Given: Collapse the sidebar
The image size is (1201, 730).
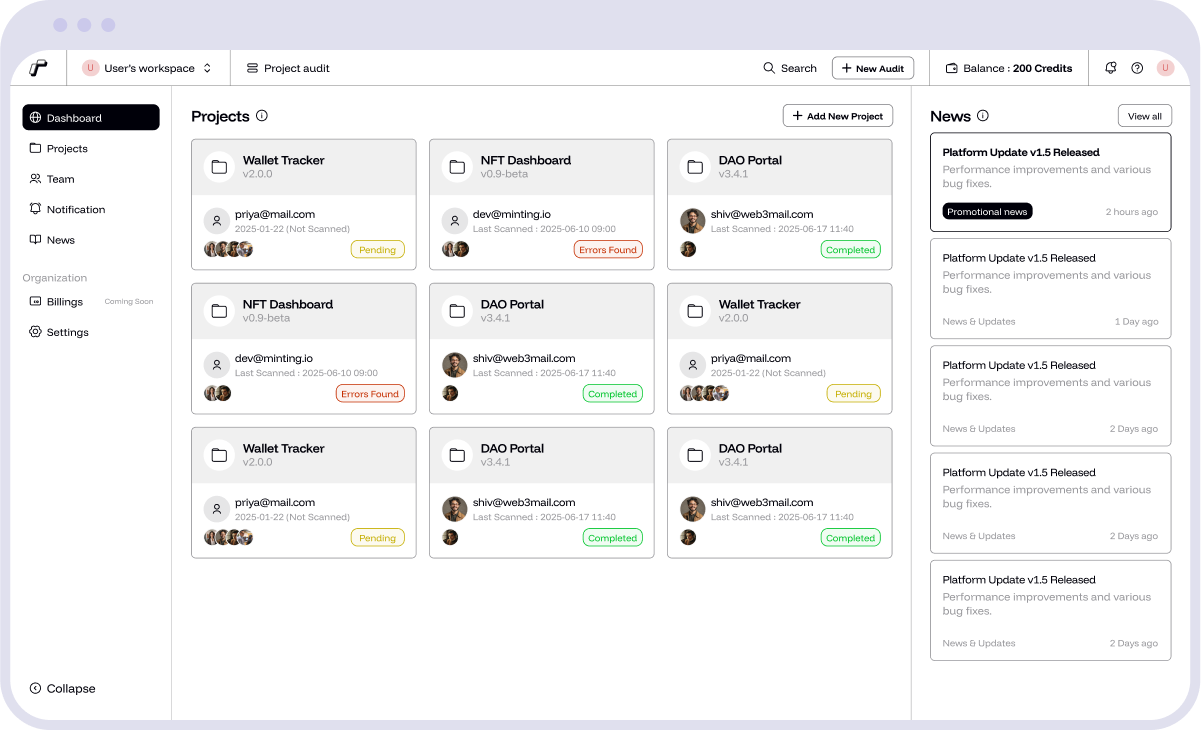Looking at the screenshot, I should pyautogui.click(x=62, y=688).
